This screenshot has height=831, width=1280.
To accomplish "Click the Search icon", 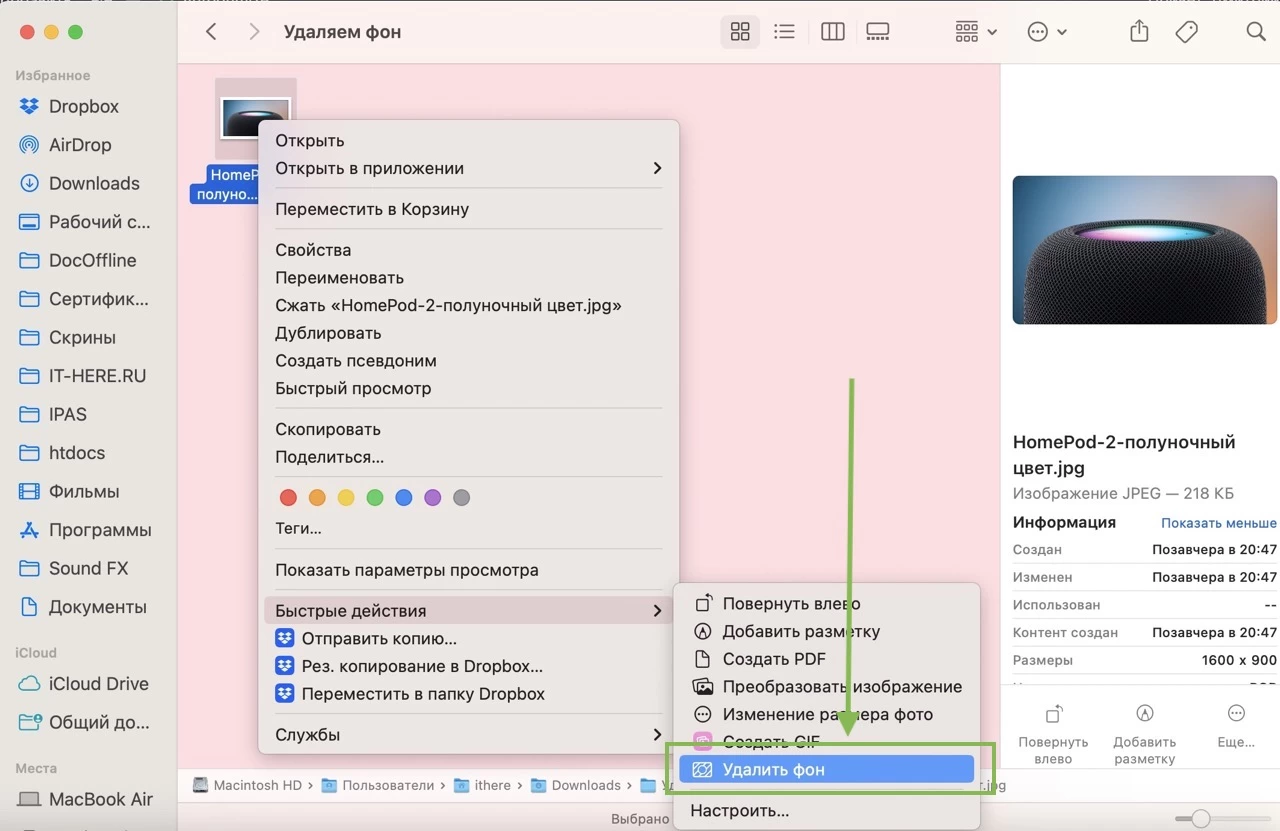I will click(1256, 31).
